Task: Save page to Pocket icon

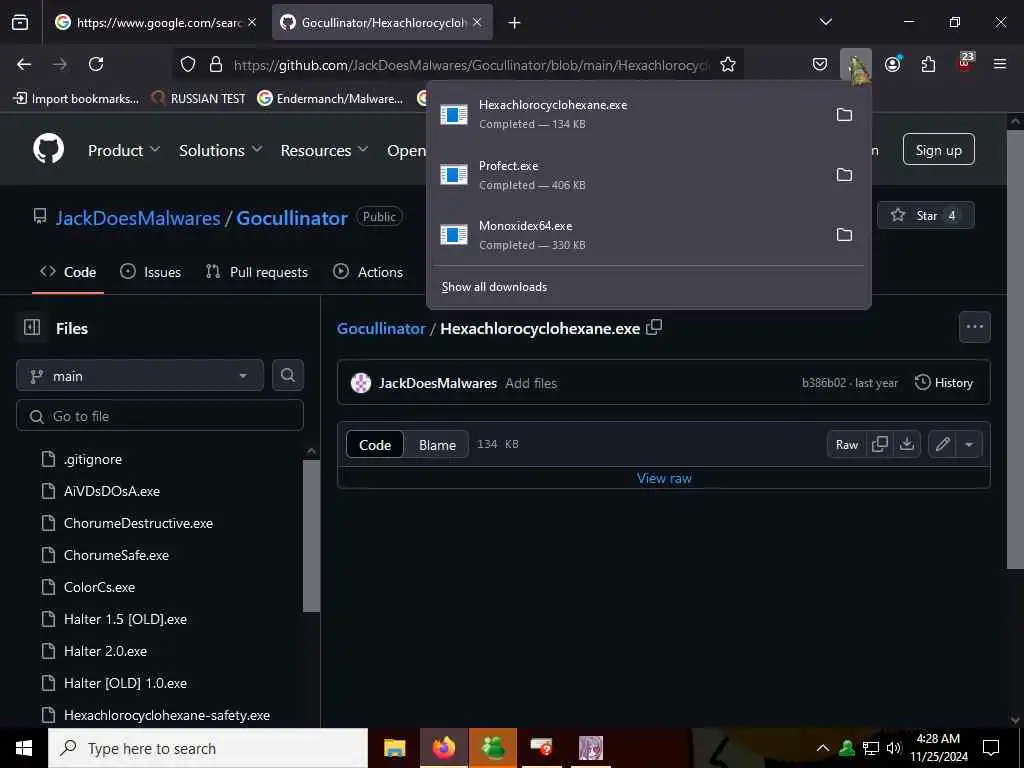Action: [820, 64]
